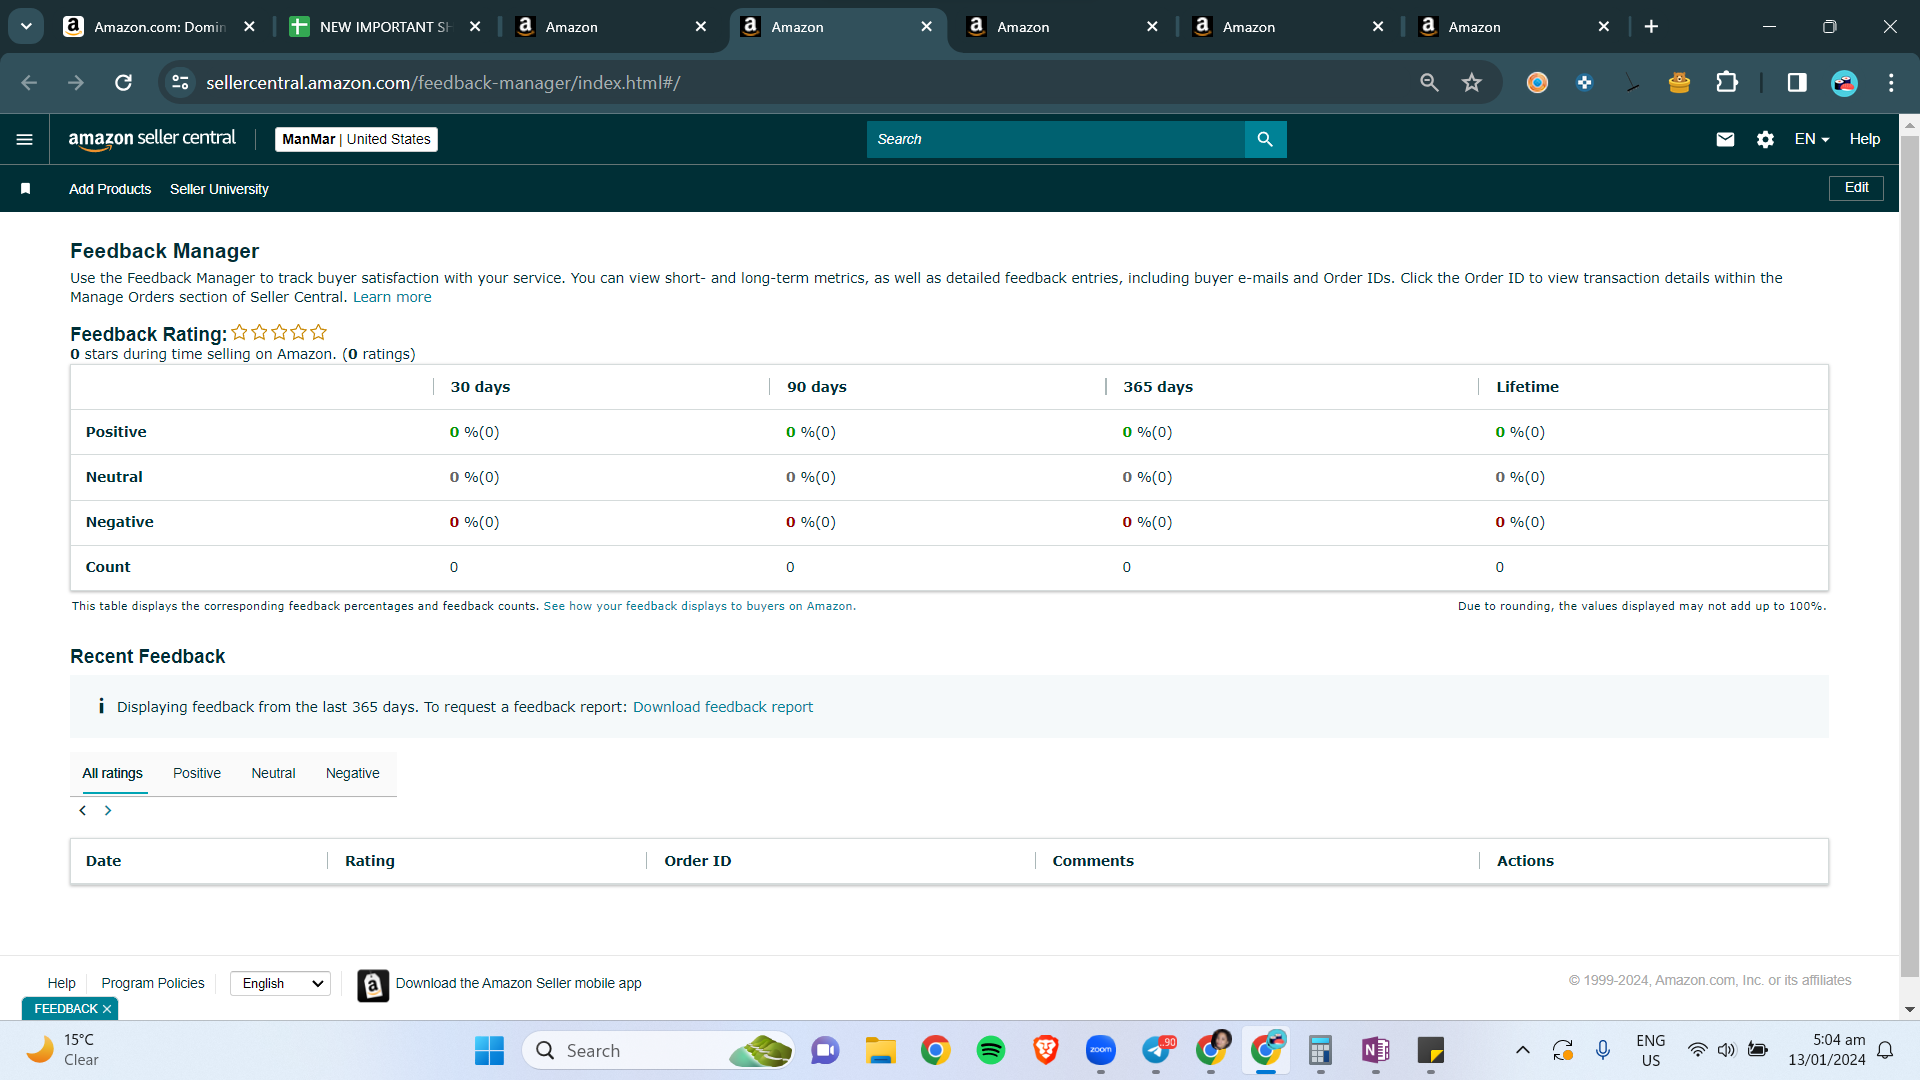Click the Order ID column header
Screen dimensions: 1920x1080
click(698, 862)
